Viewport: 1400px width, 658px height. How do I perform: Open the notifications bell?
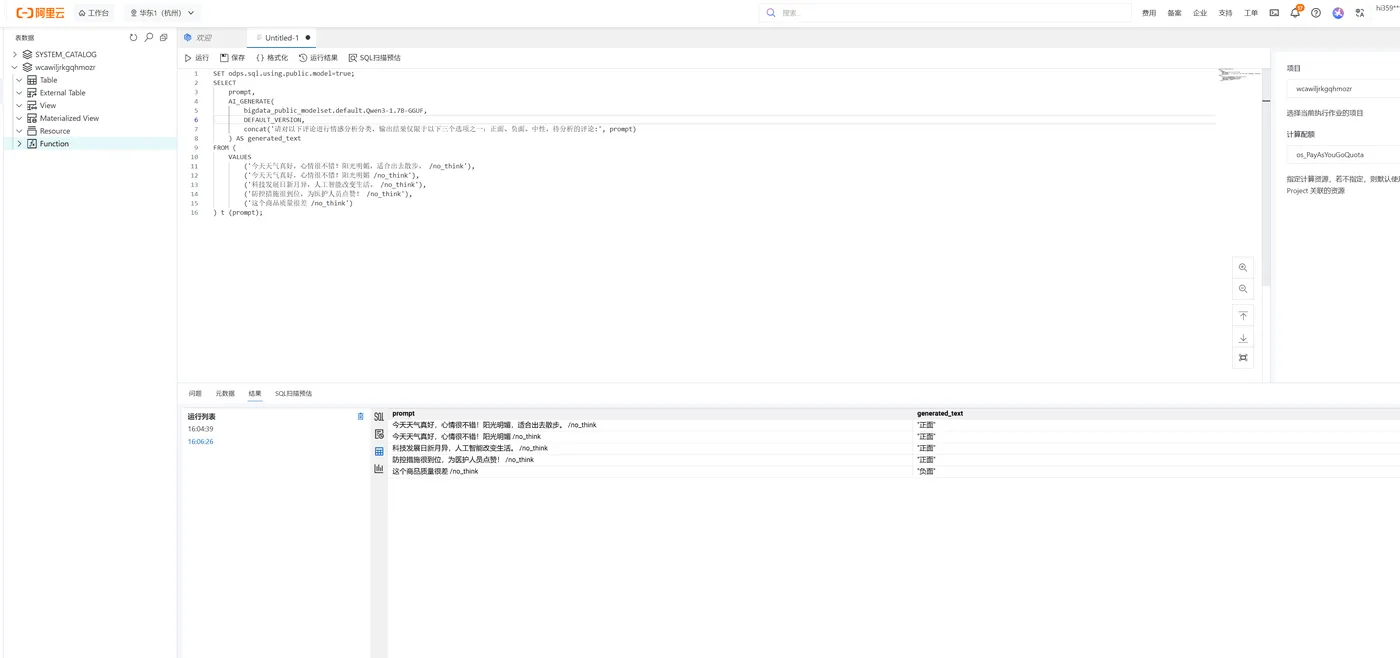tap(1295, 13)
